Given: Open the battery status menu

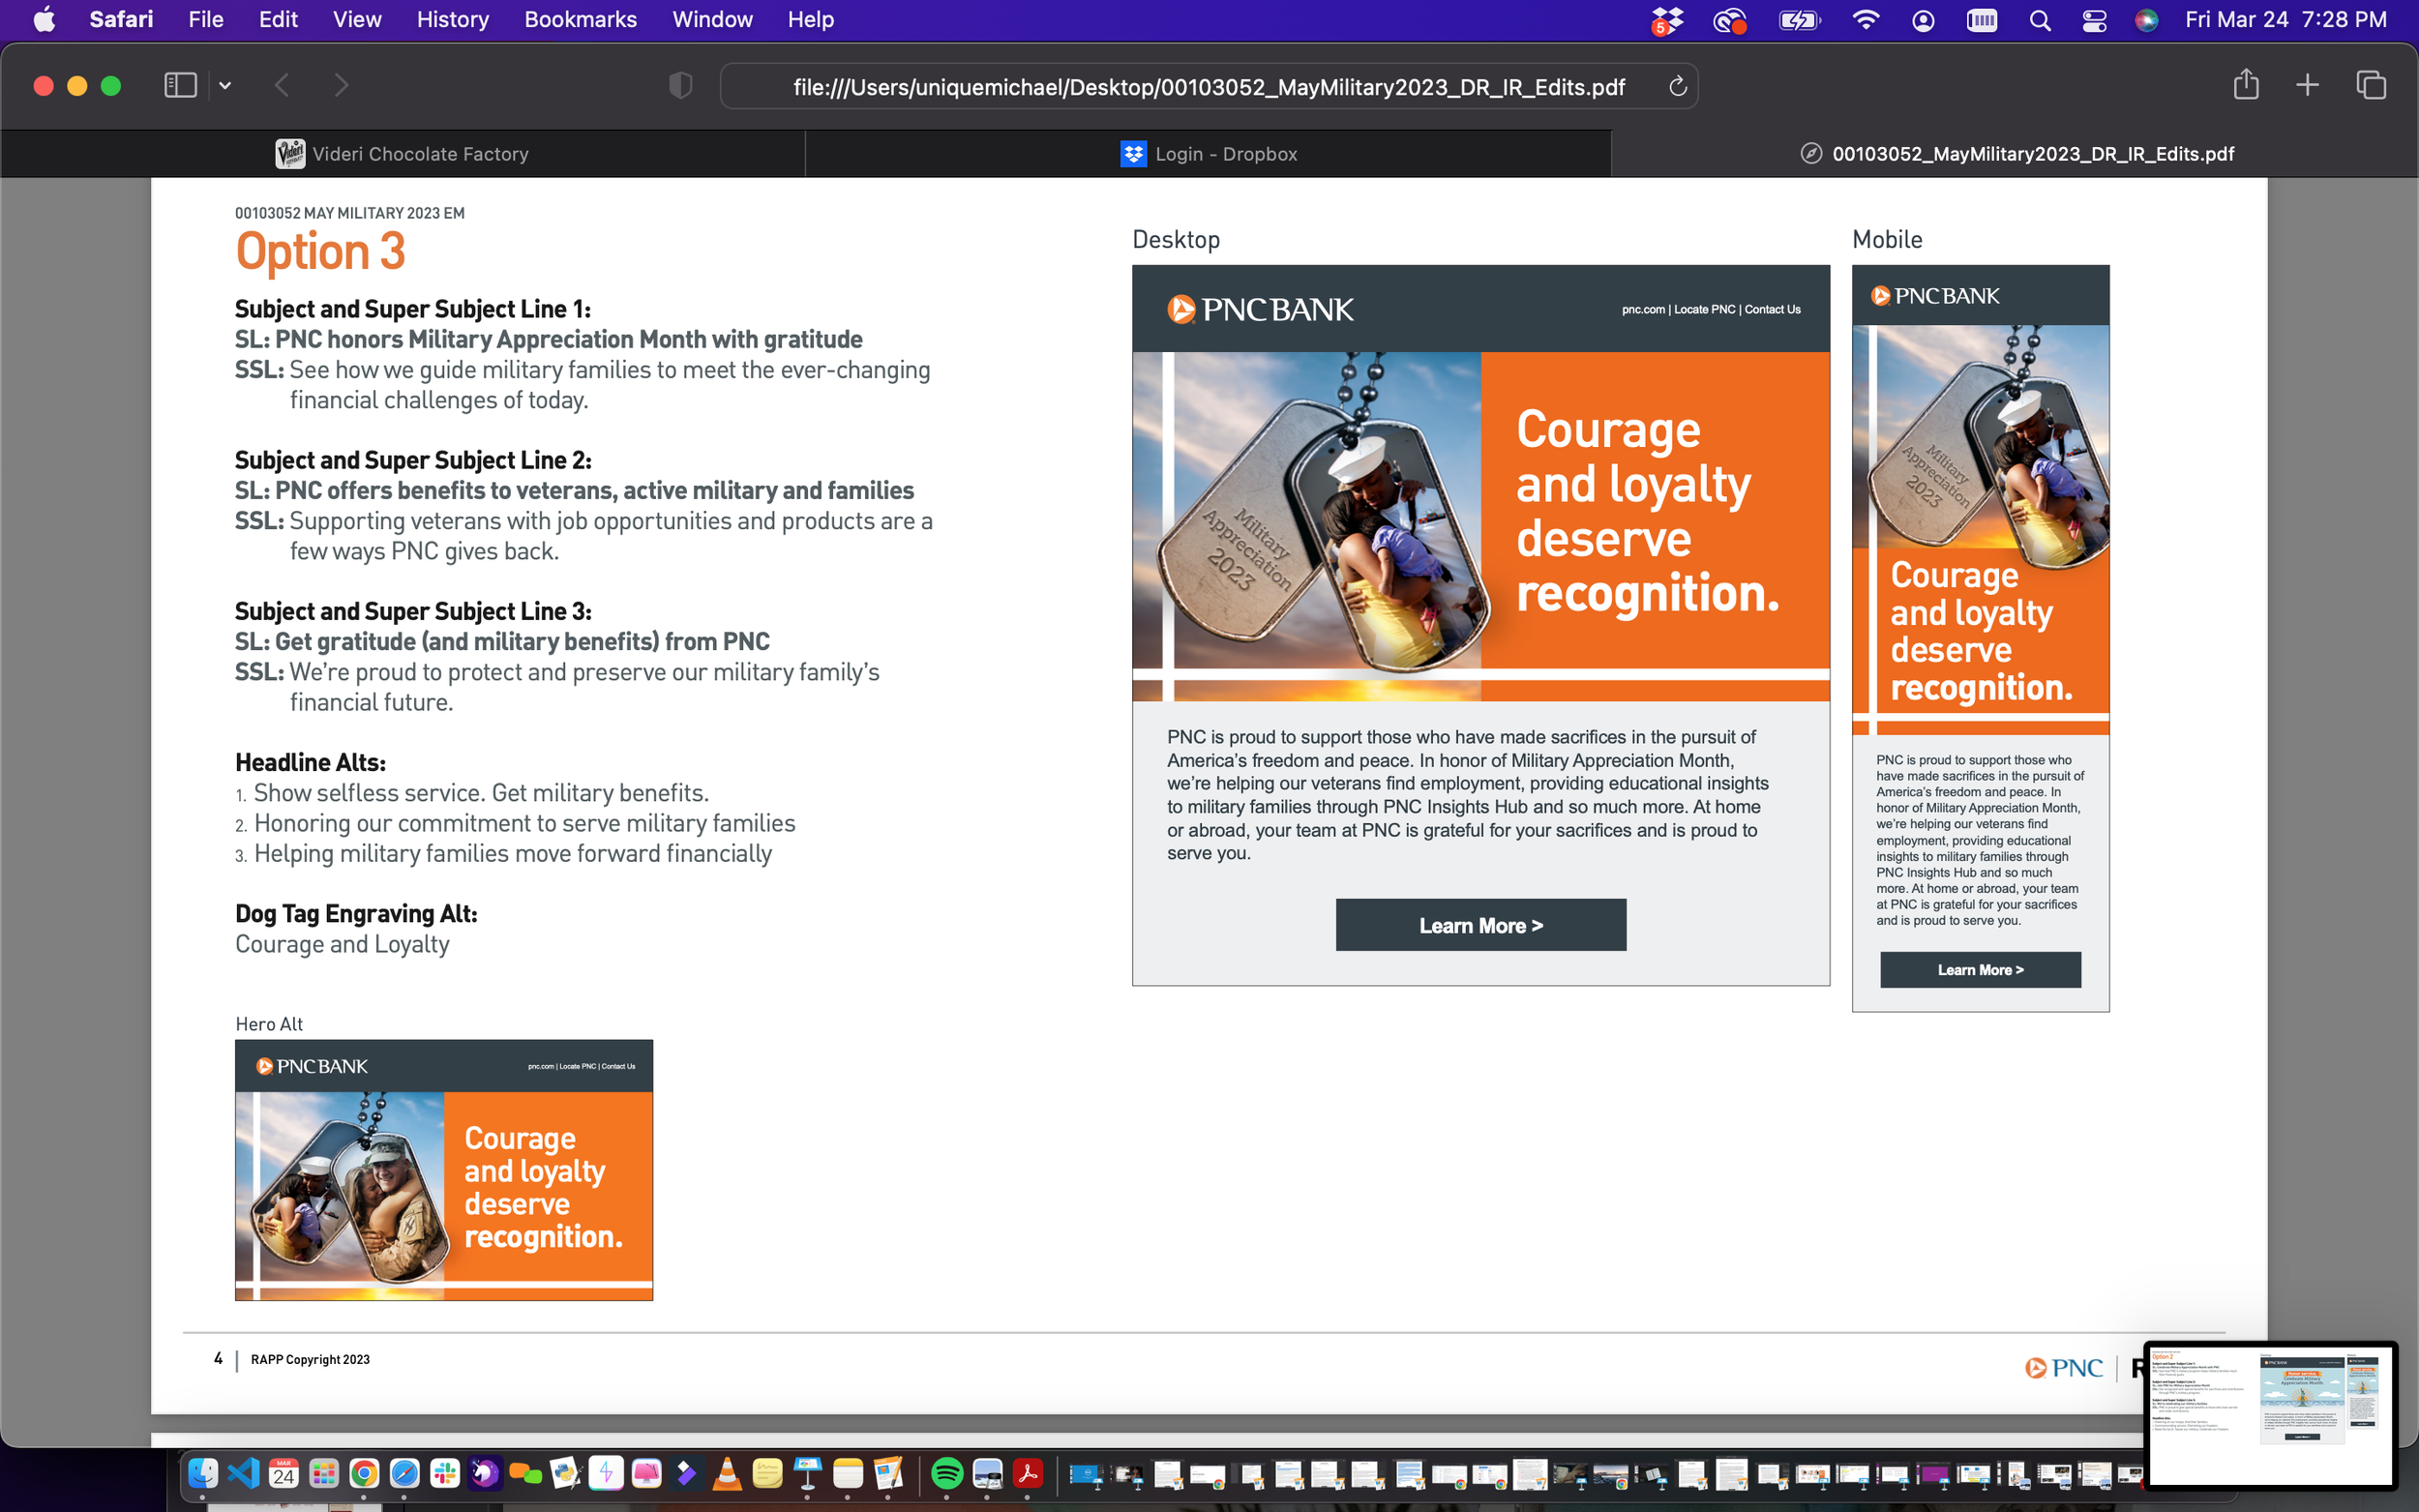Looking at the screenshot, I should click(x=1799, y=20).
